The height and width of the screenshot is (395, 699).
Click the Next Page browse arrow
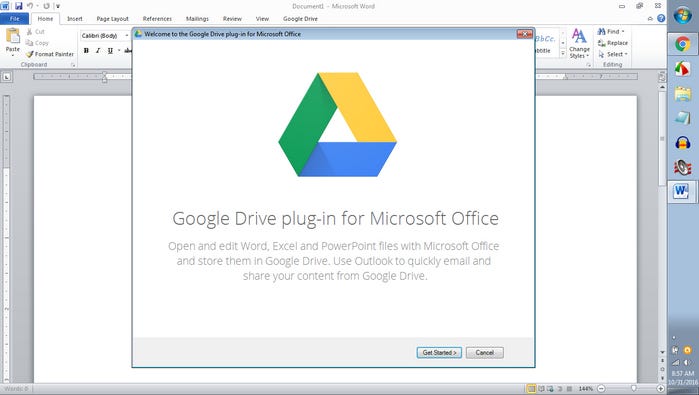pyautogui.click(x=662, y=378)
